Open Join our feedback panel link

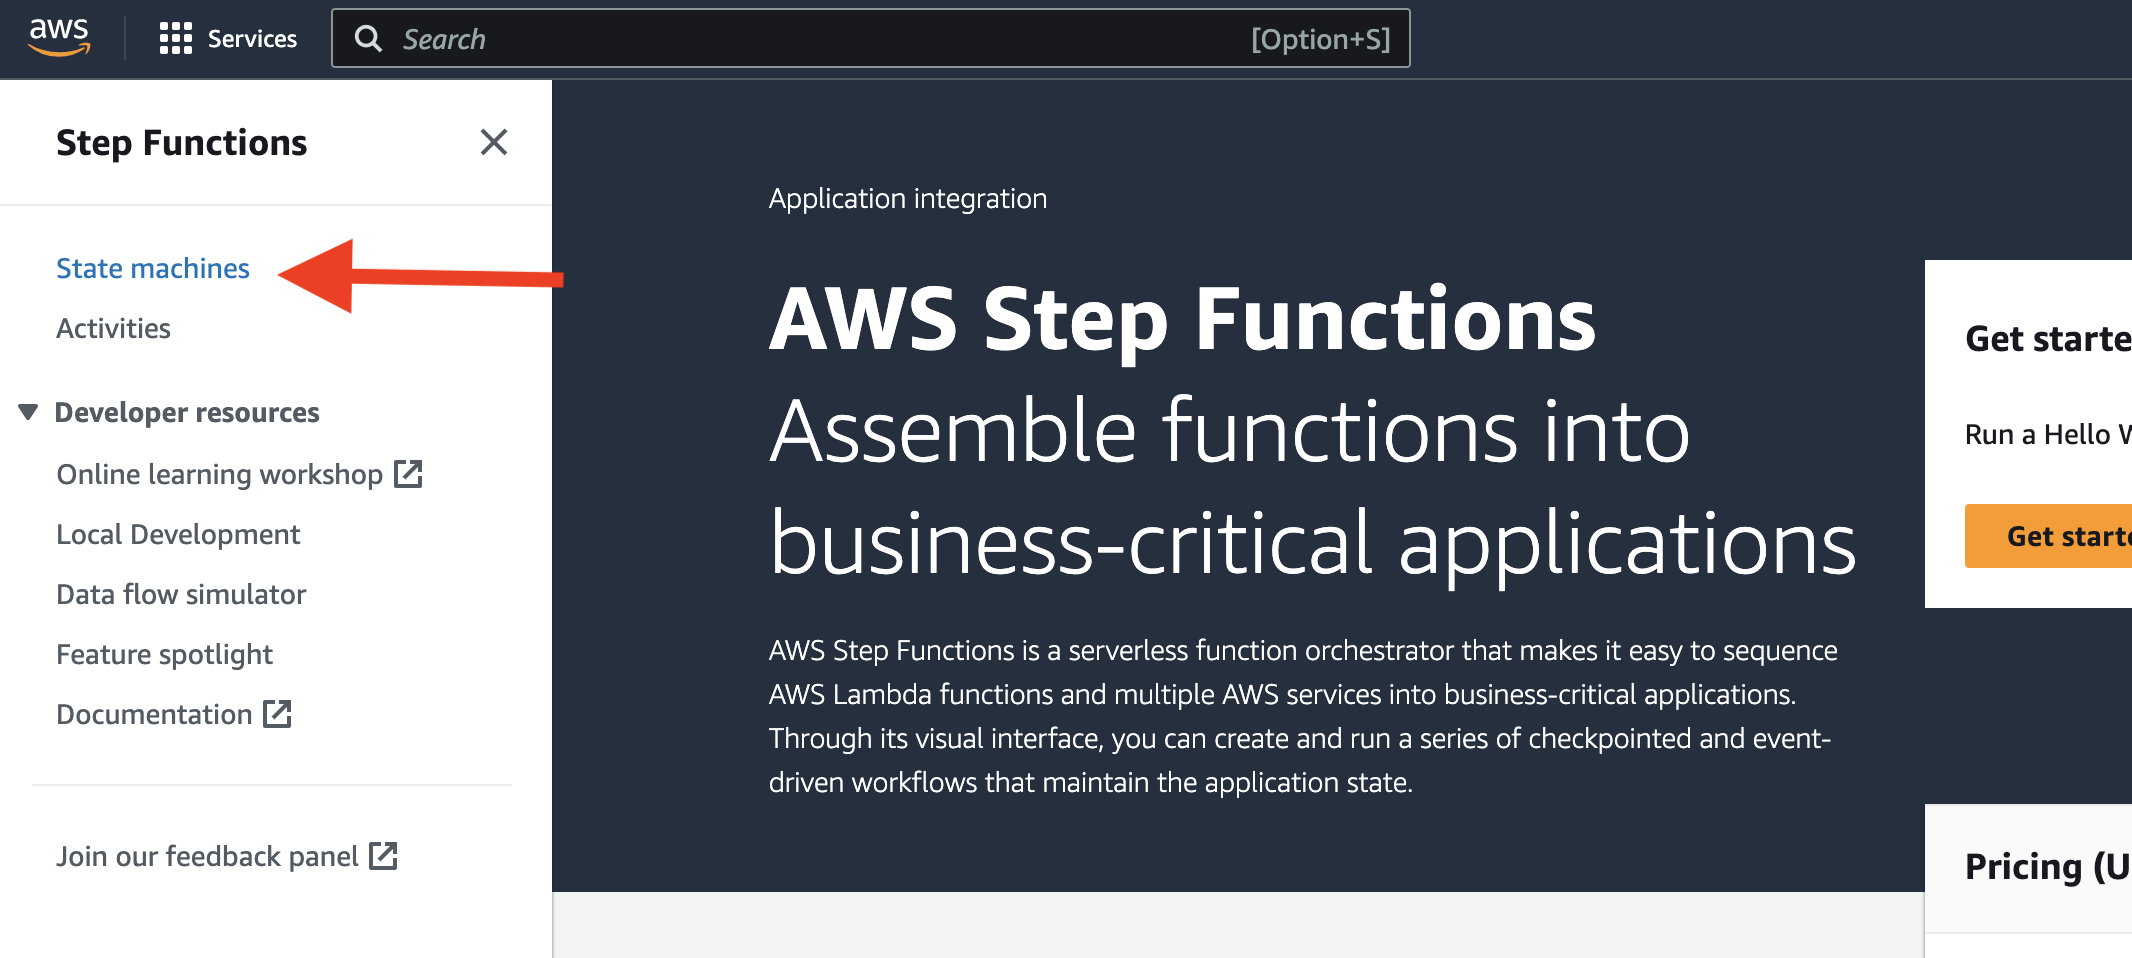point(207,856)
